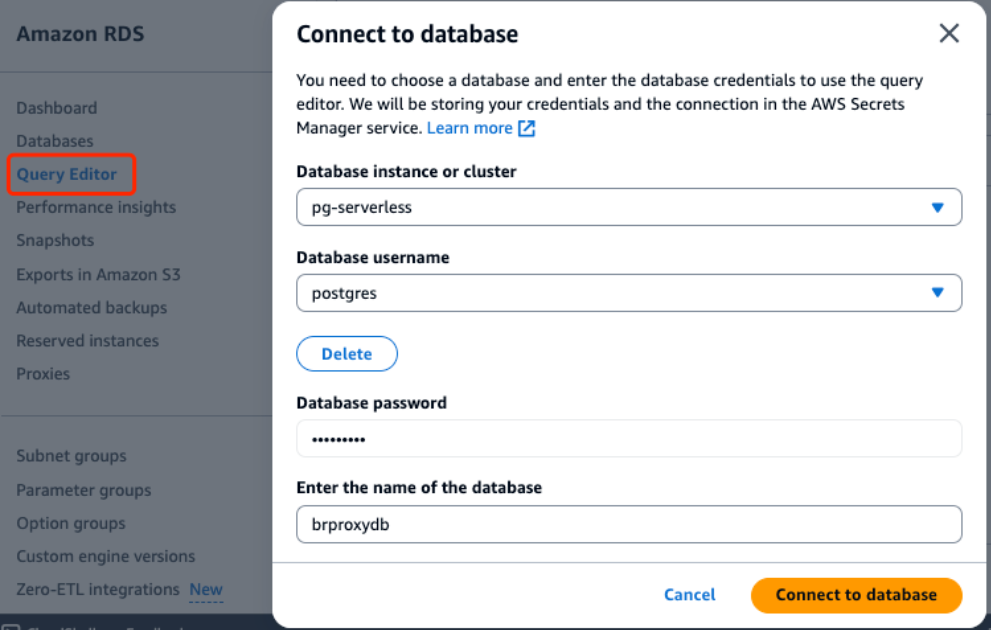Click the external link icon beside Learn more

click(x=527, y=128)
